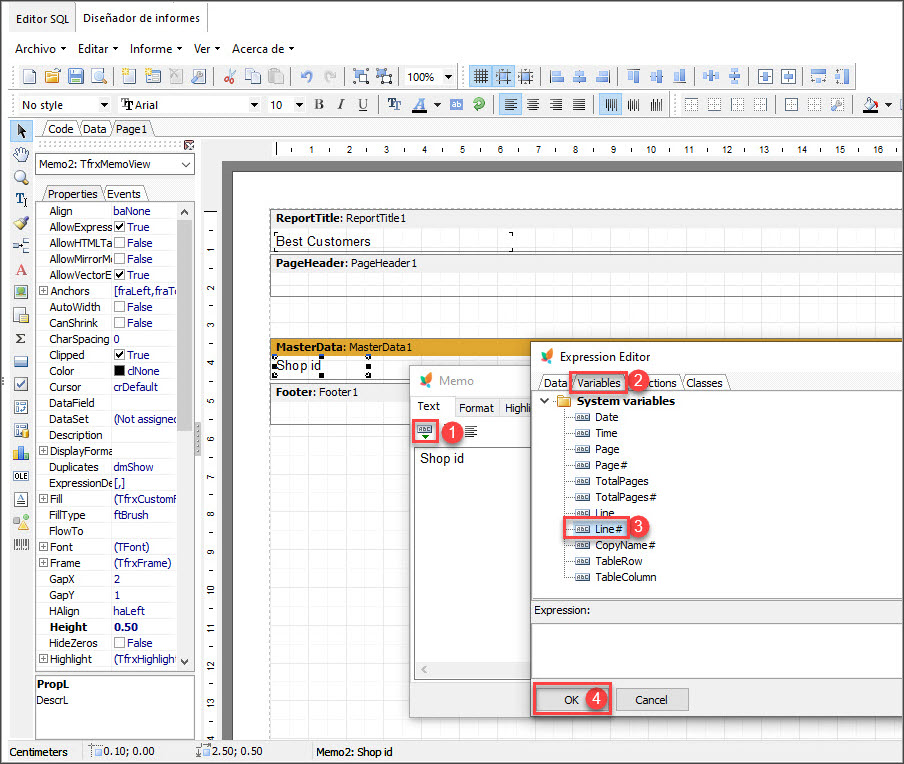The height and width of the screenshot is (764, 904).
Task: Click the Save report floppy icon
Action: [x=76, y=76]
